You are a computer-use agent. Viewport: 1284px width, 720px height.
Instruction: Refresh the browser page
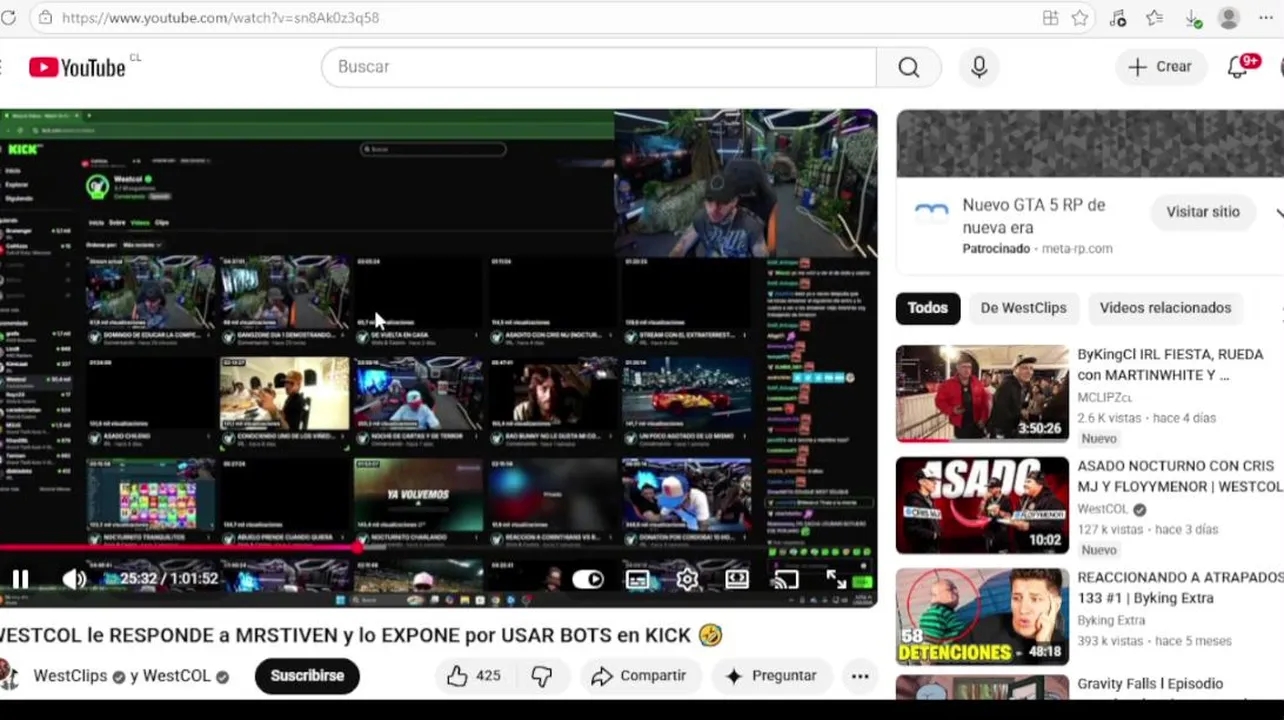point(9,18)
